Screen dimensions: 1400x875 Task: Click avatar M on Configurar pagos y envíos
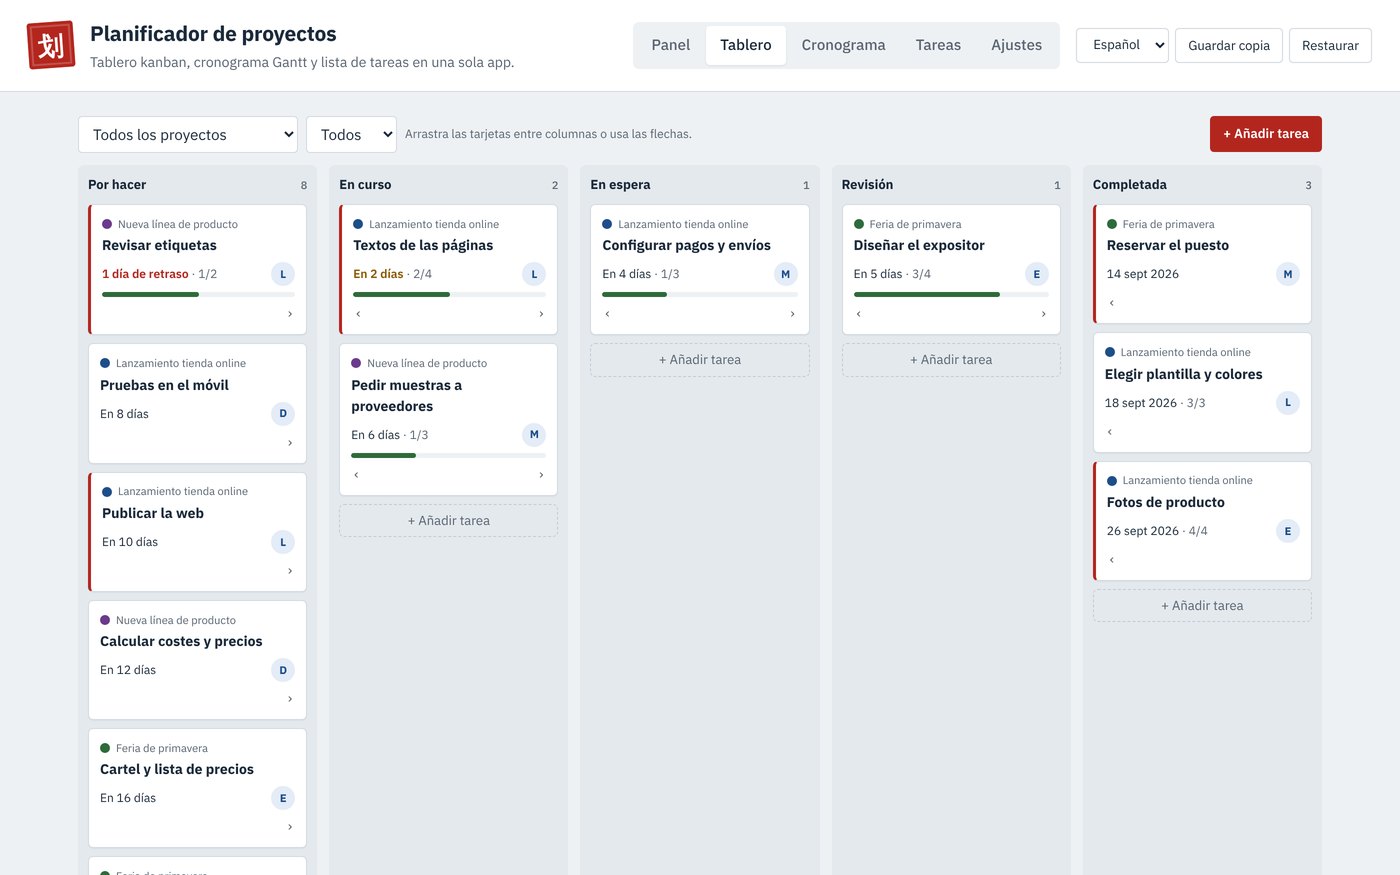click(x=785, y=274)
